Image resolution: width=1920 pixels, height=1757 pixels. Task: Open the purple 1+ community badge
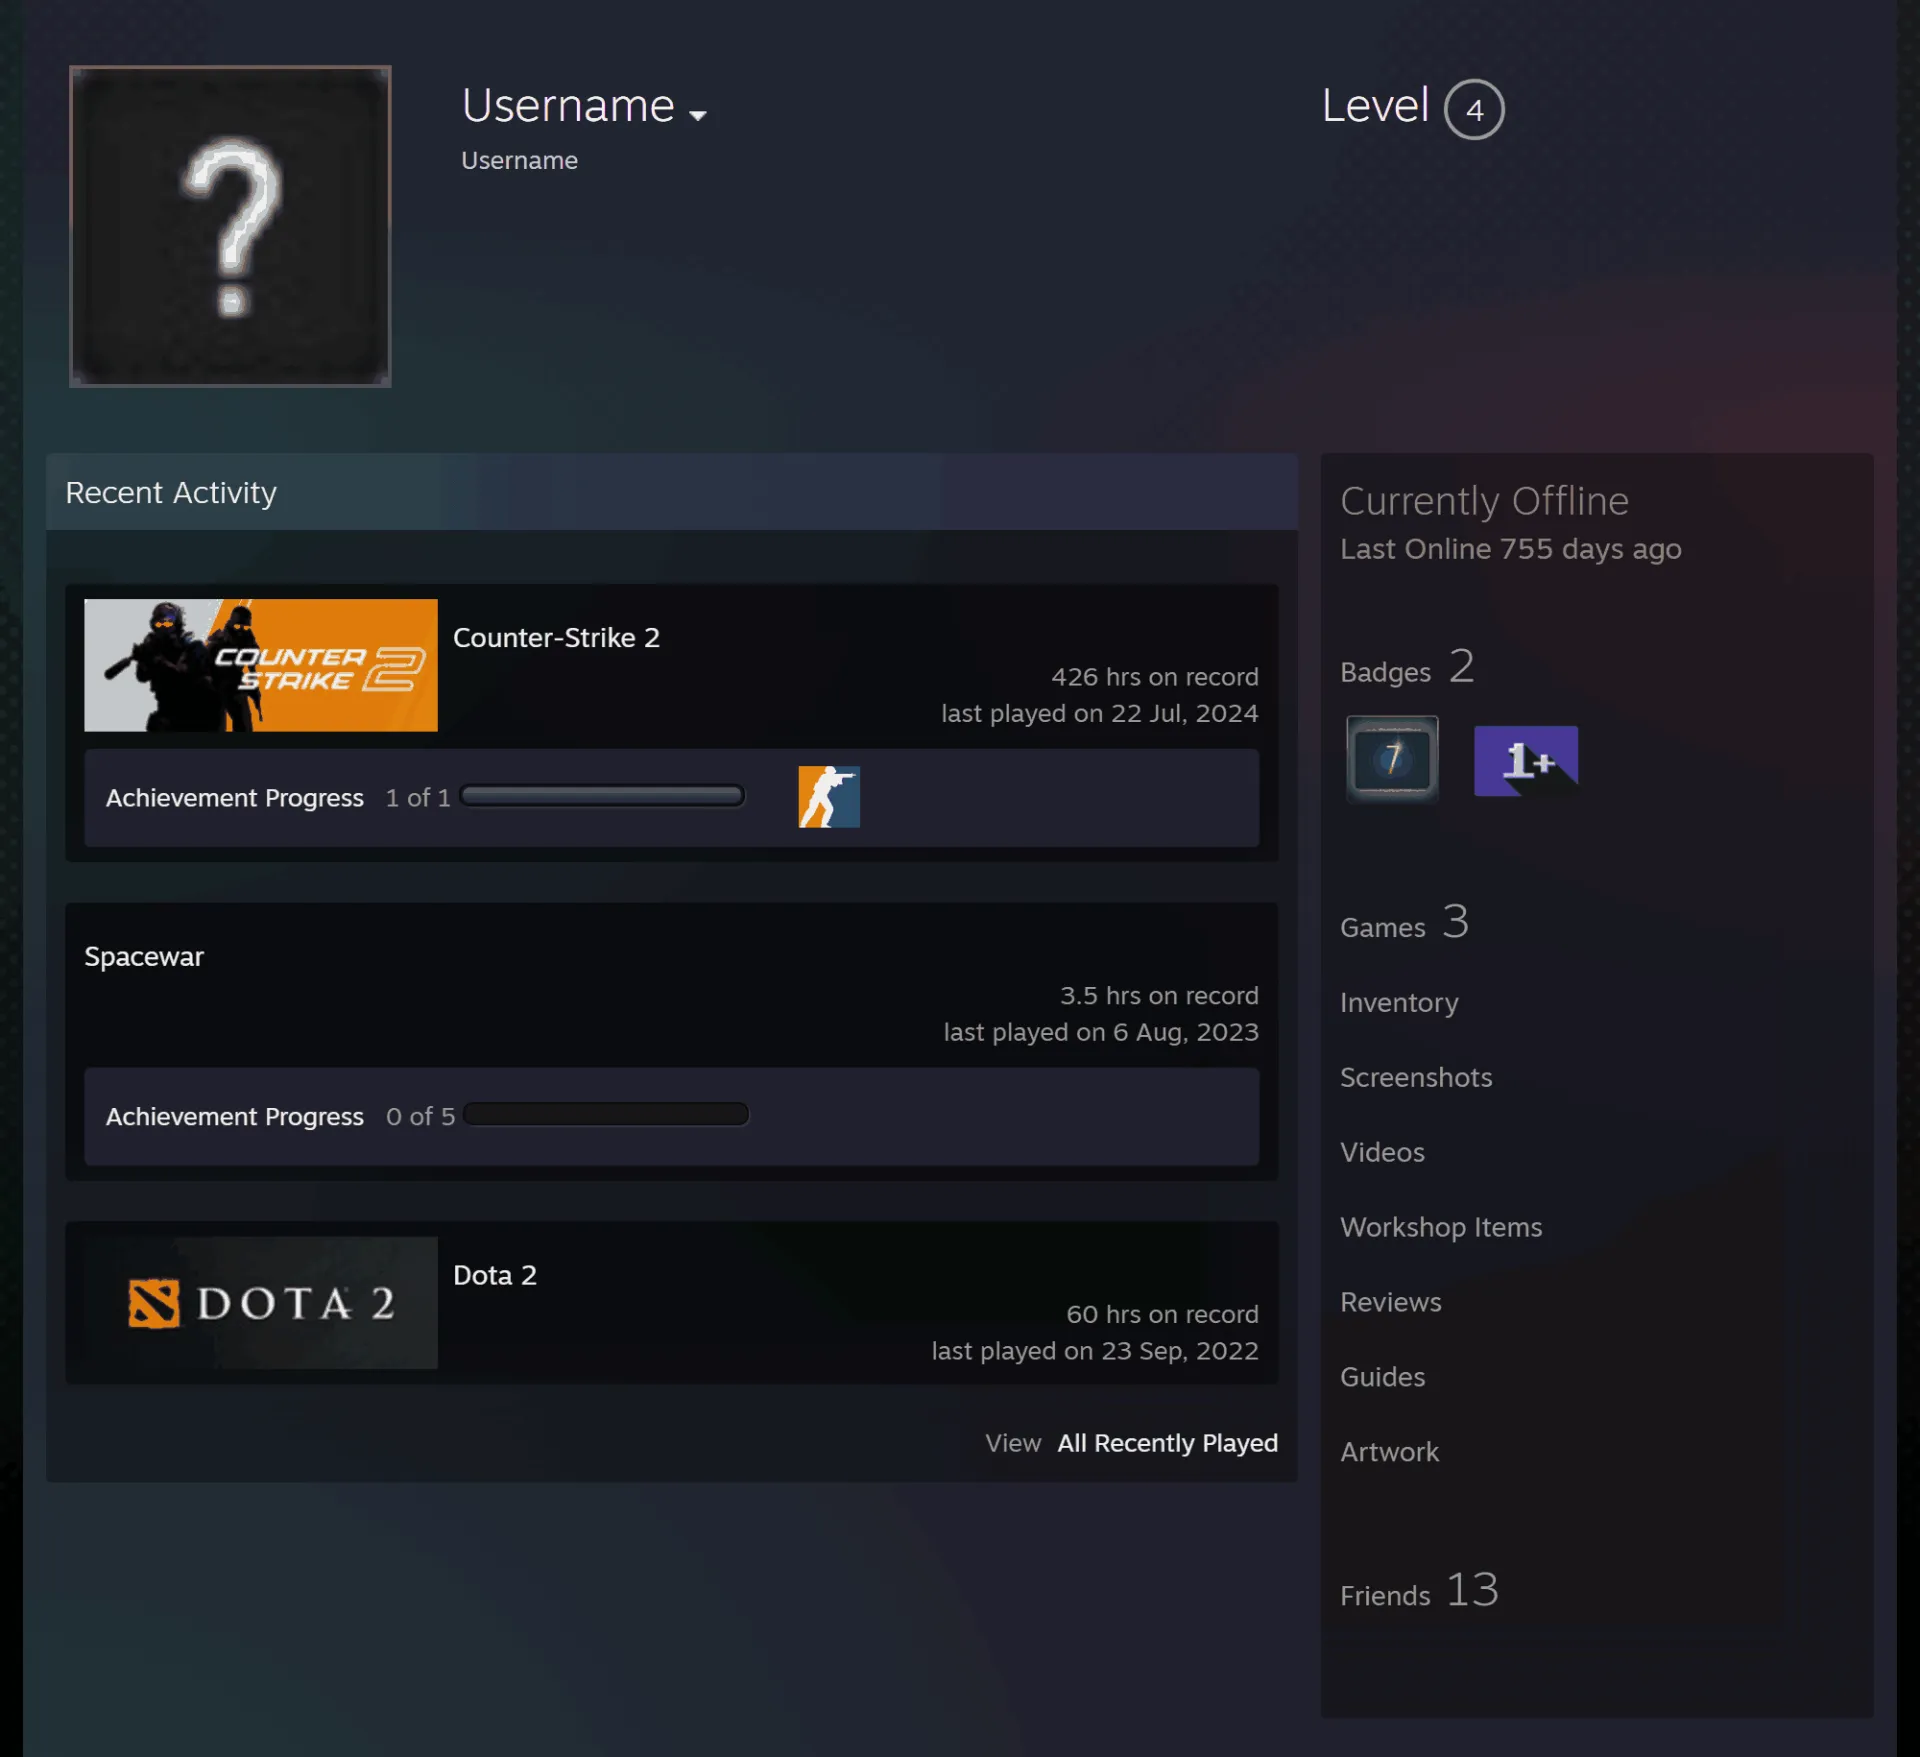point(1526,761)
